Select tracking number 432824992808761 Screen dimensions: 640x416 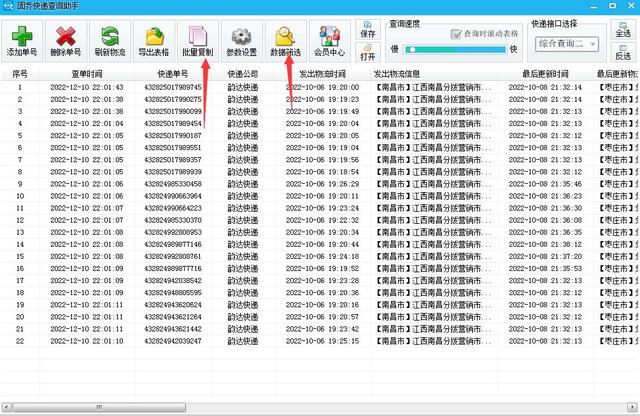coord(173,256)
